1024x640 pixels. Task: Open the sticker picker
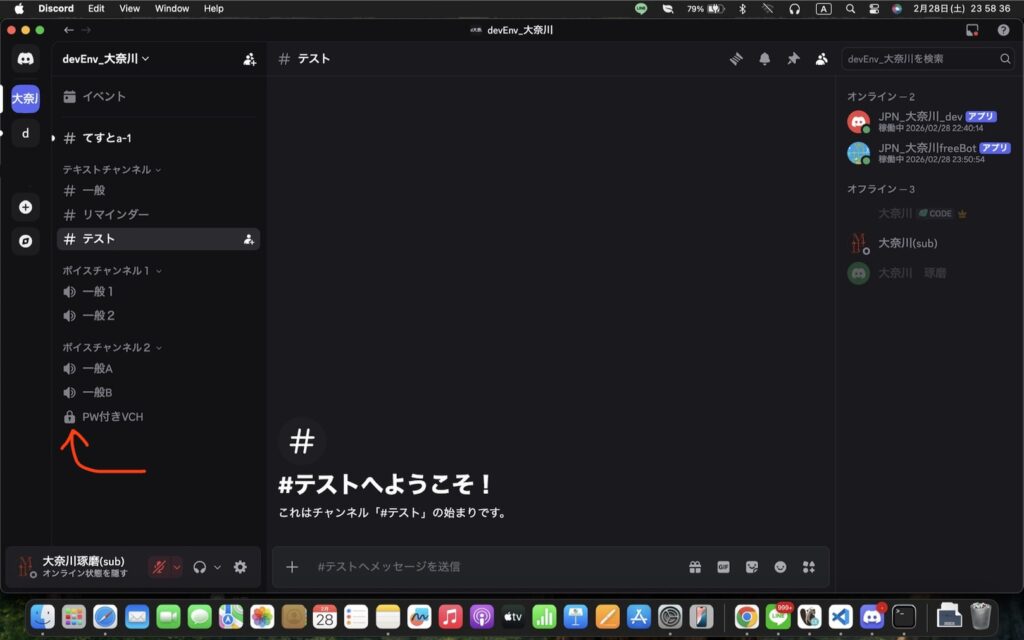[751, 567]
